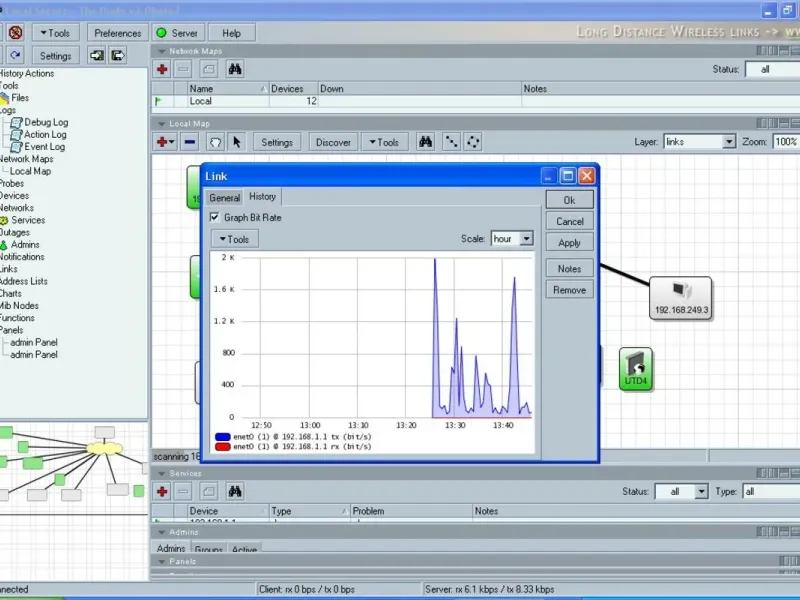Screen dimensions: 800x600
Task: Click the Settings button in left toolbar
Action: pos(56,56)
